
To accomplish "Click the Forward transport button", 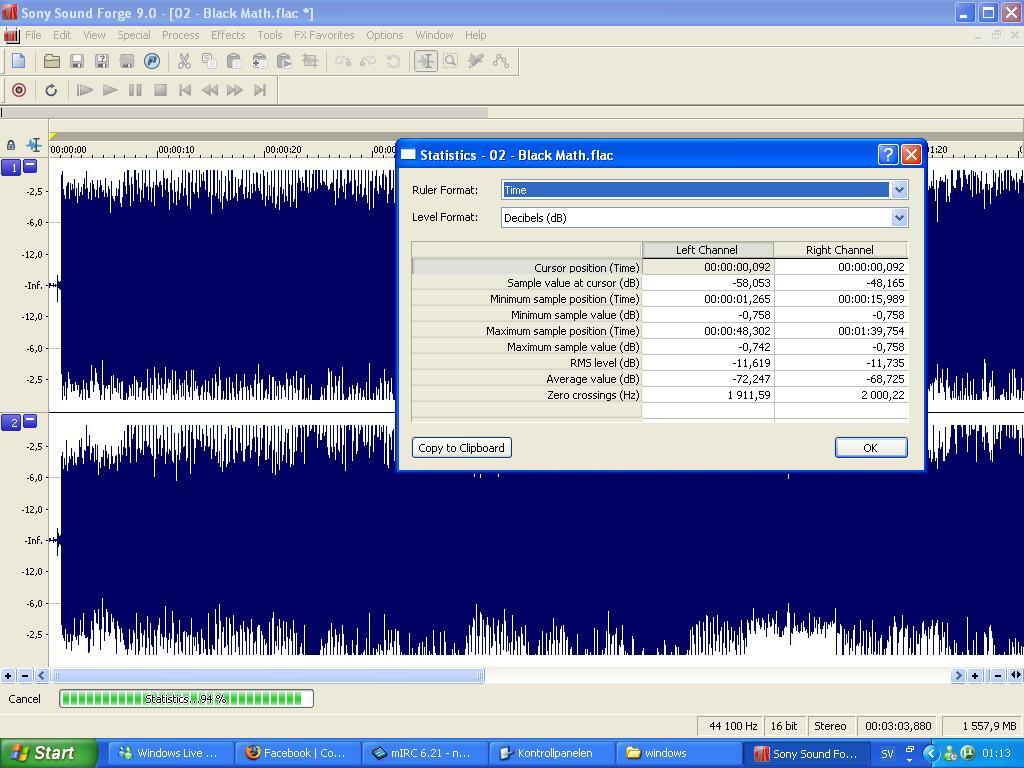I will click(234, 90).
